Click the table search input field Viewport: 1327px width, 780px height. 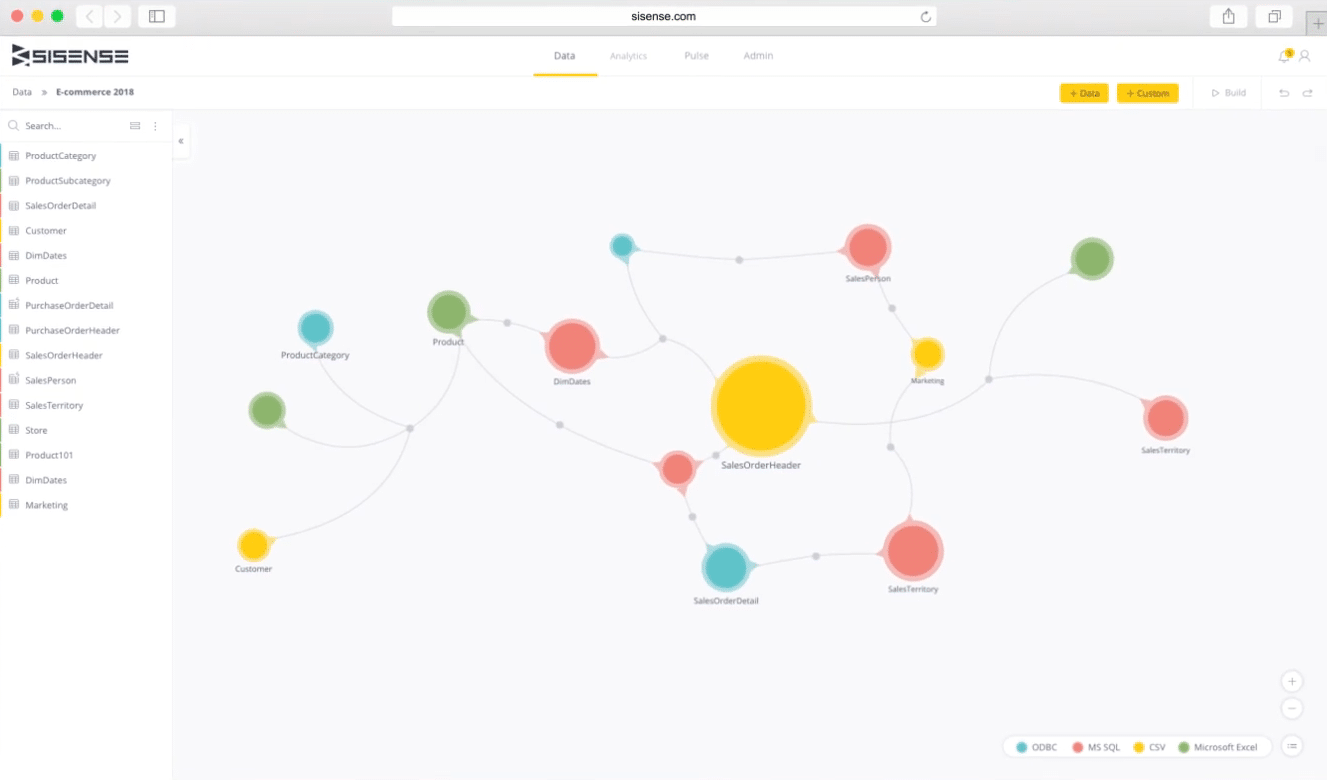[x=70, y=126]
